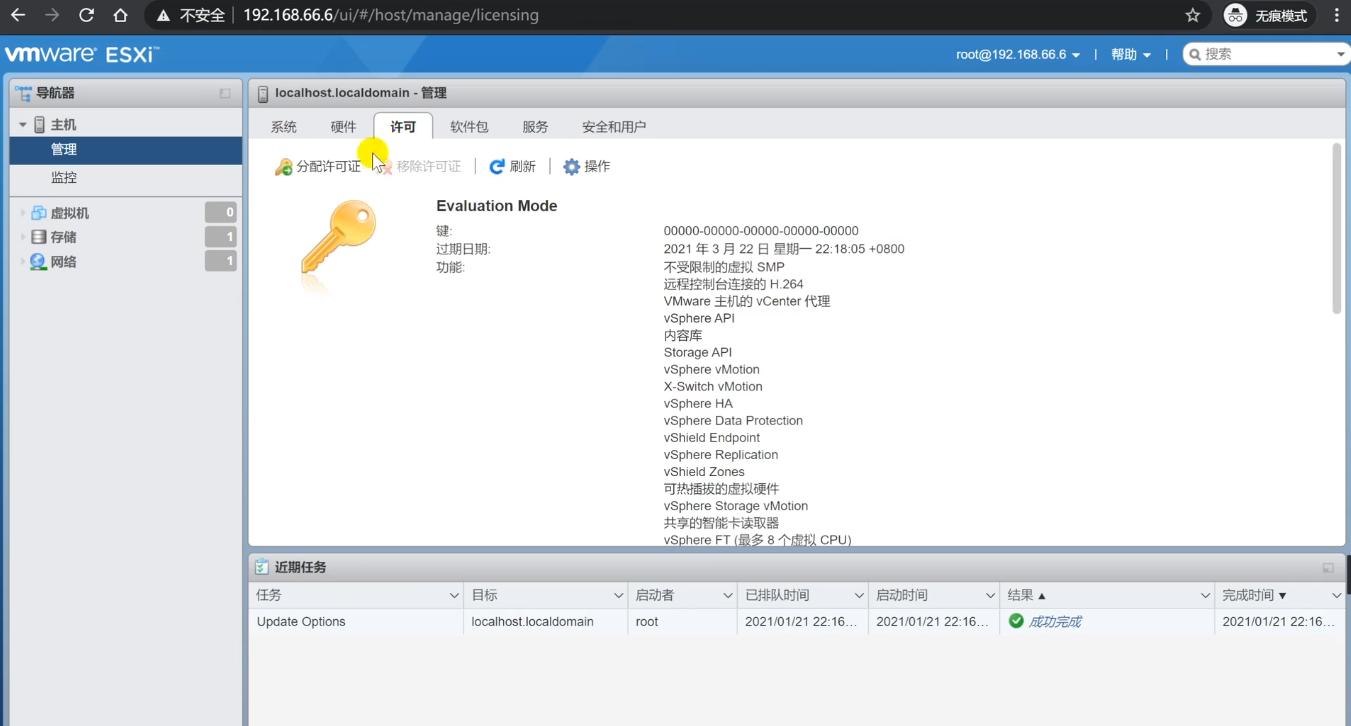Click the Refresh (刷新) icon
The height and width of the screenshot is (726, 1351).
497,167
